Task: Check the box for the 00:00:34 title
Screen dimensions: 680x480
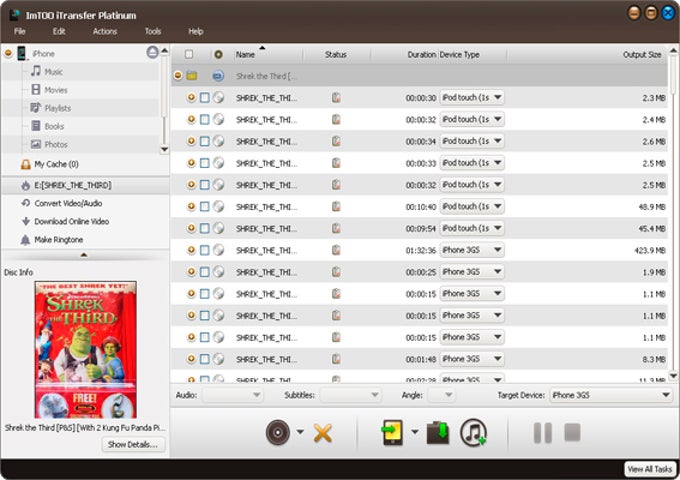Action: 205,141
